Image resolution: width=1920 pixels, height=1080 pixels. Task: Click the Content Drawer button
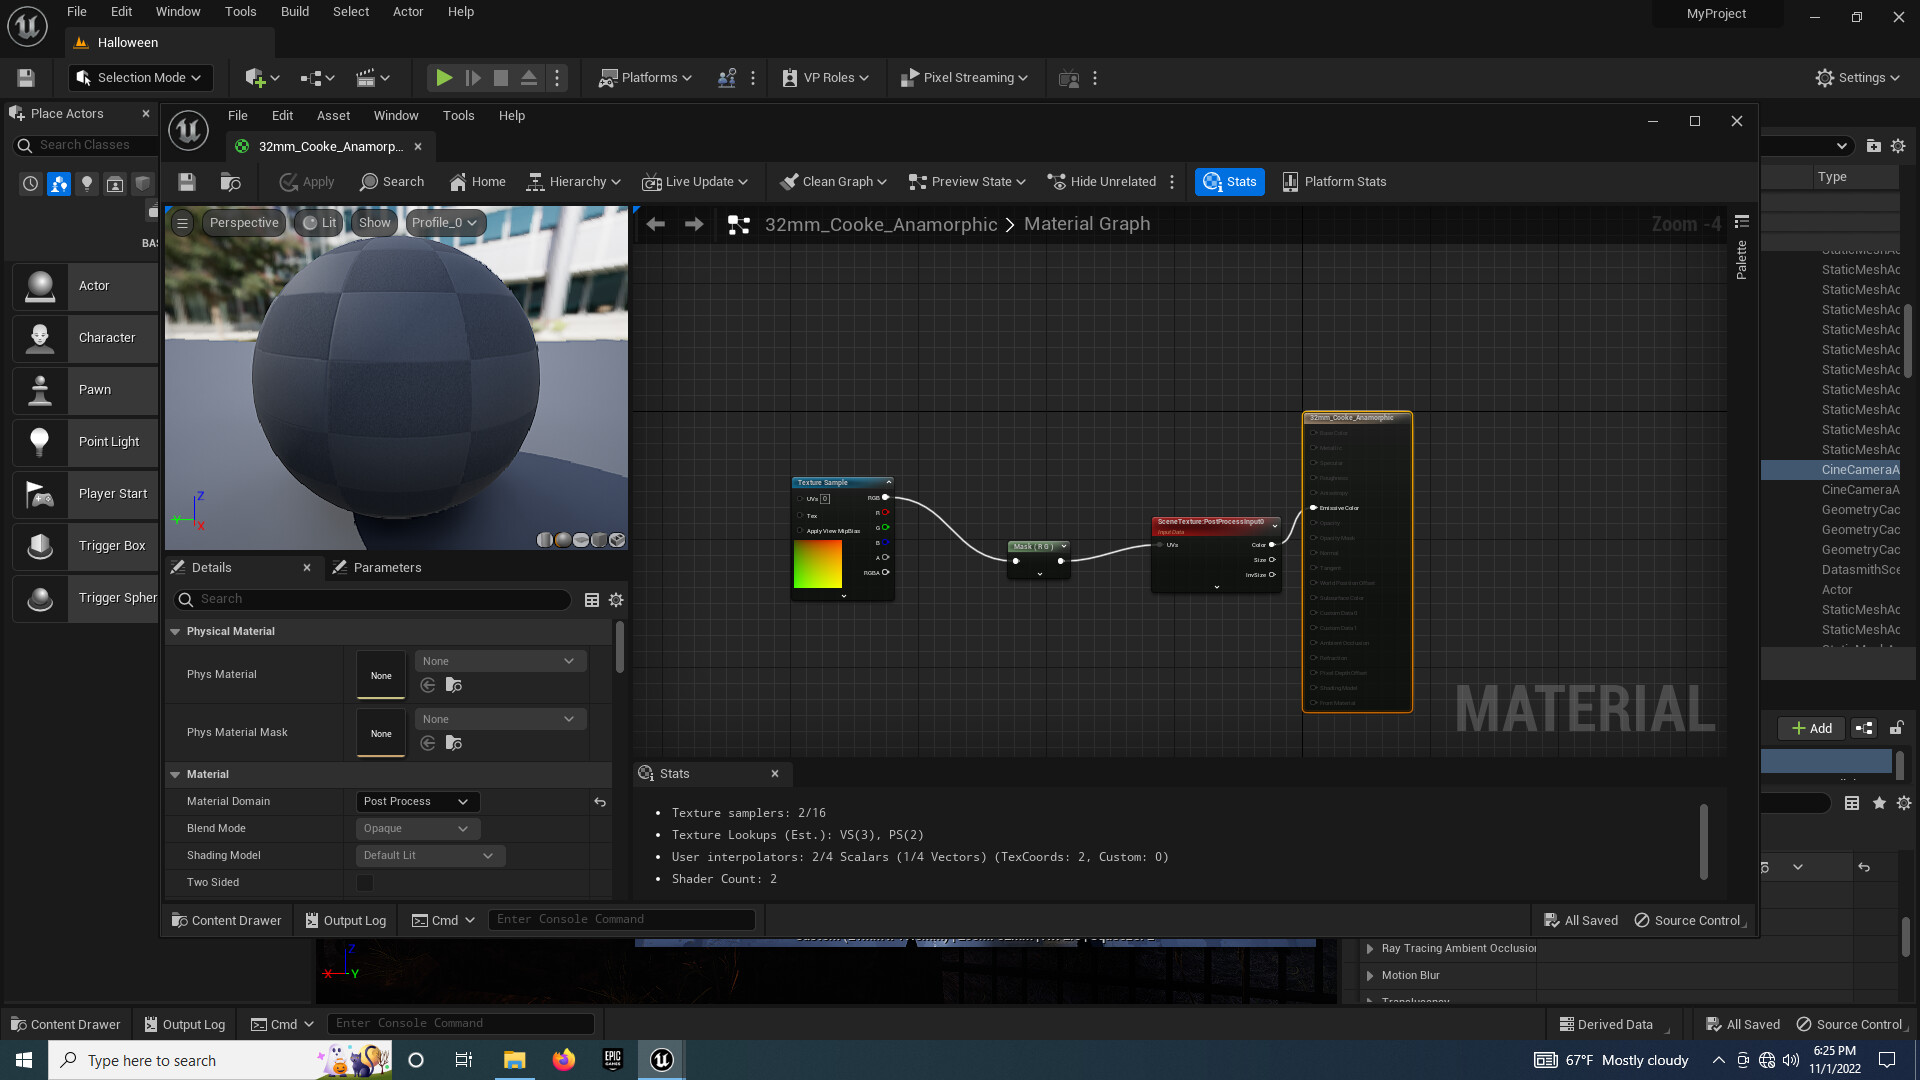click(x=227, y=921)
